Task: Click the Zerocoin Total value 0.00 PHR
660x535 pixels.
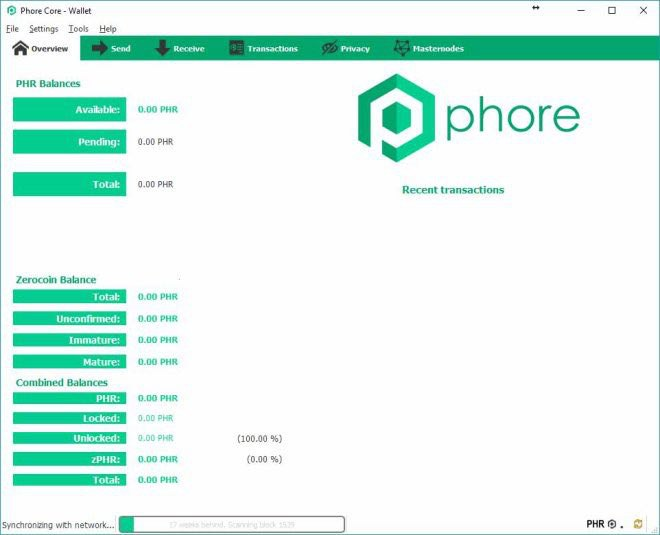Action: (158, 297)
